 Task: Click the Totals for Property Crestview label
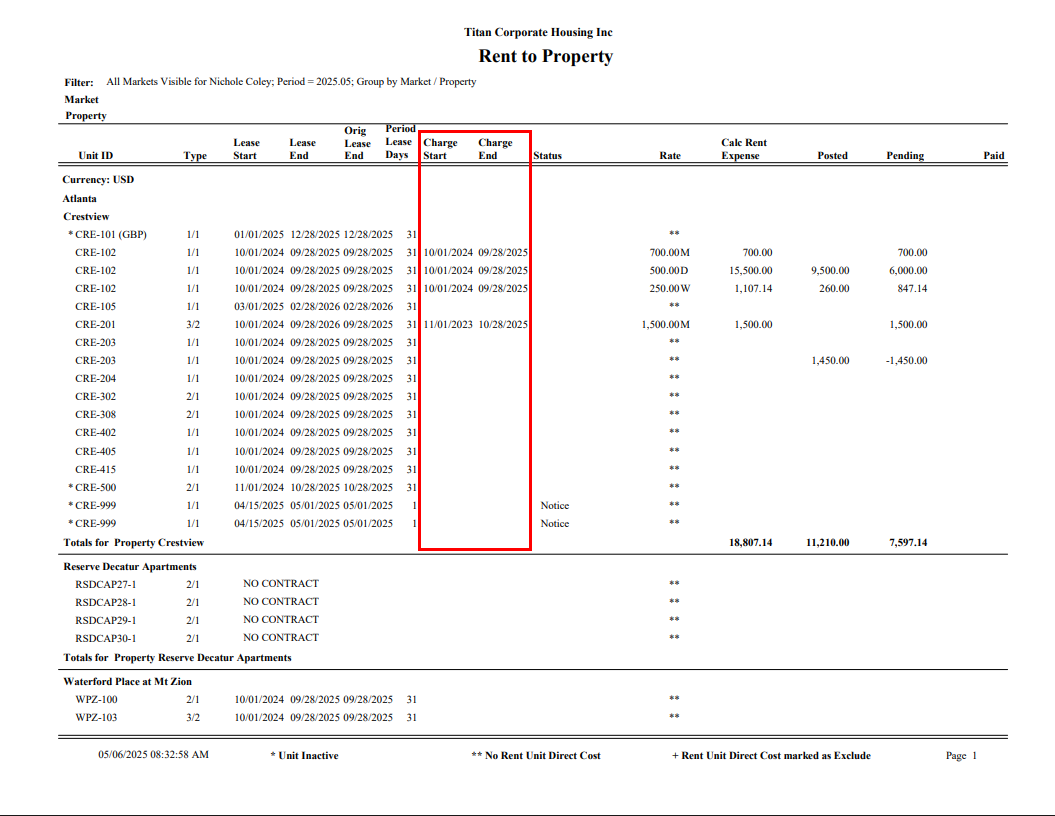(x=133, y=543)
